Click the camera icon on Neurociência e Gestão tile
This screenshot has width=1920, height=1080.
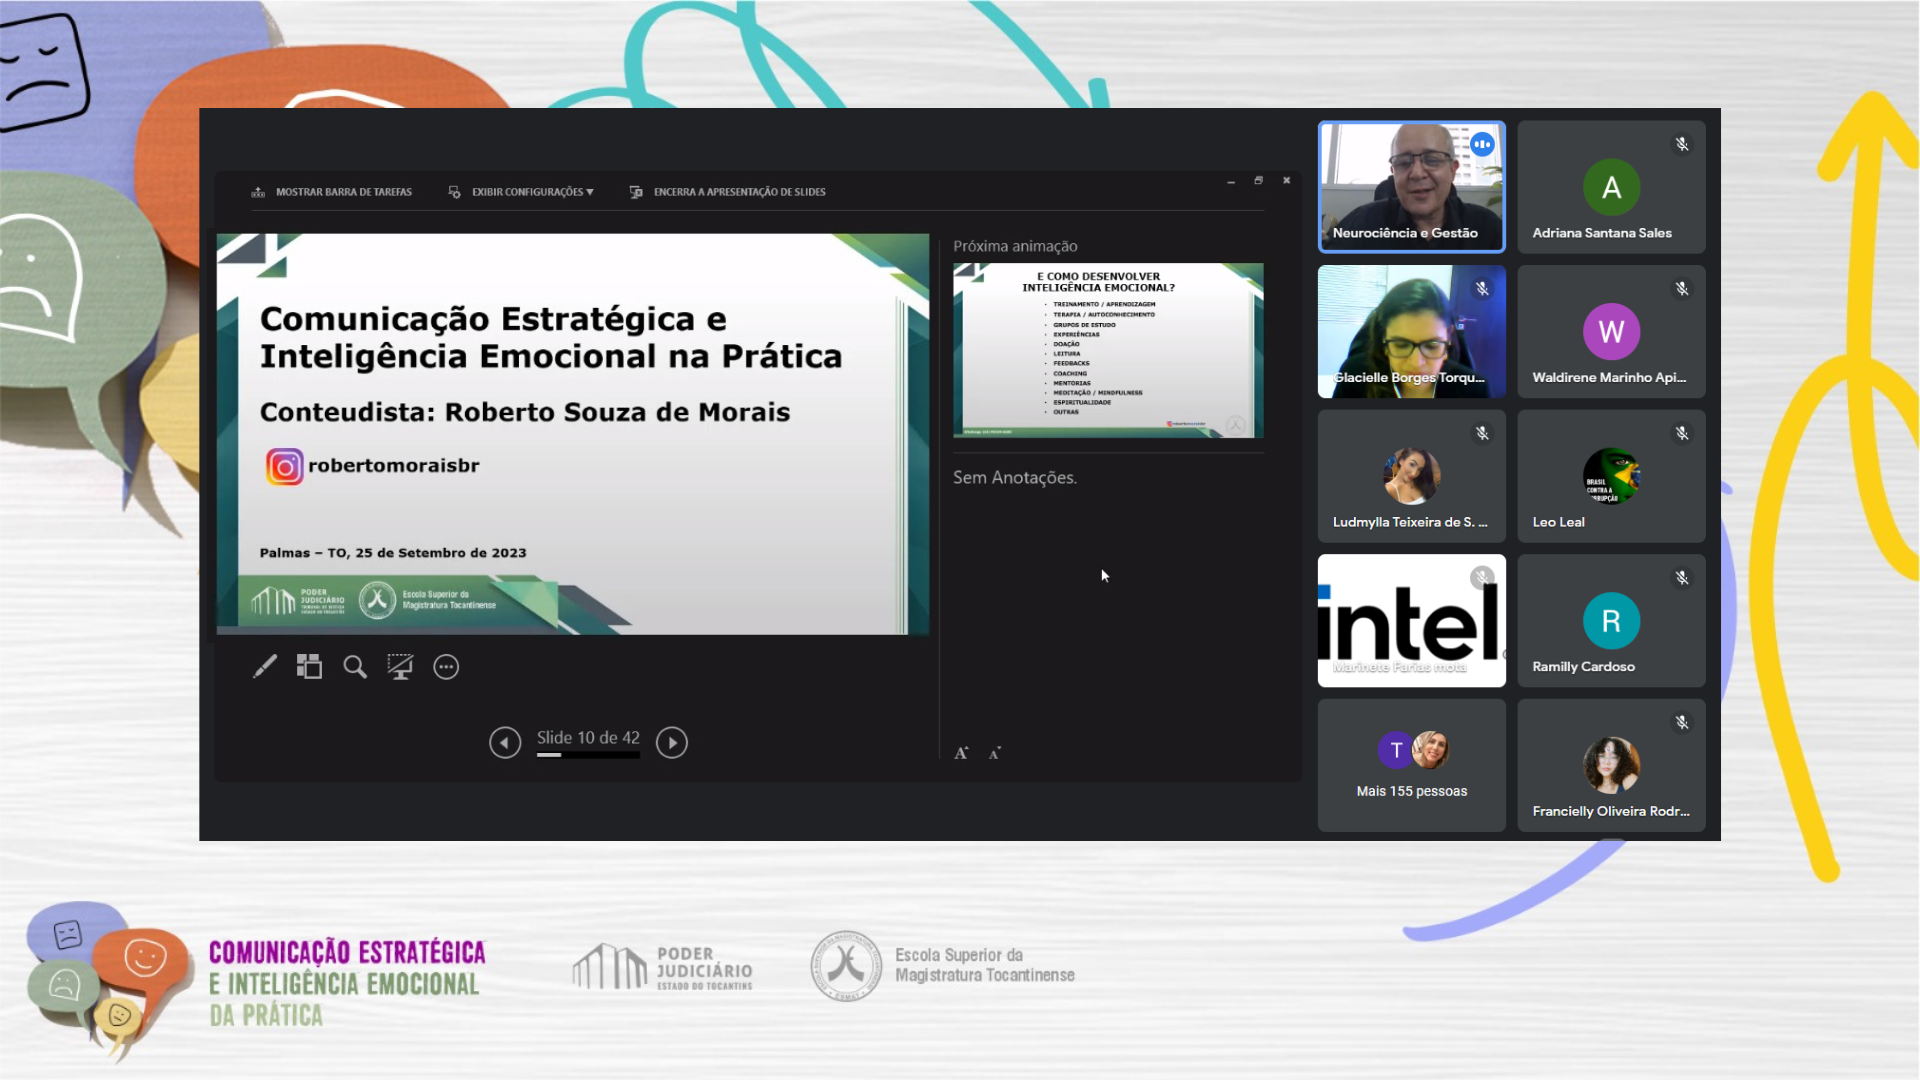(x=1483, y=144)
